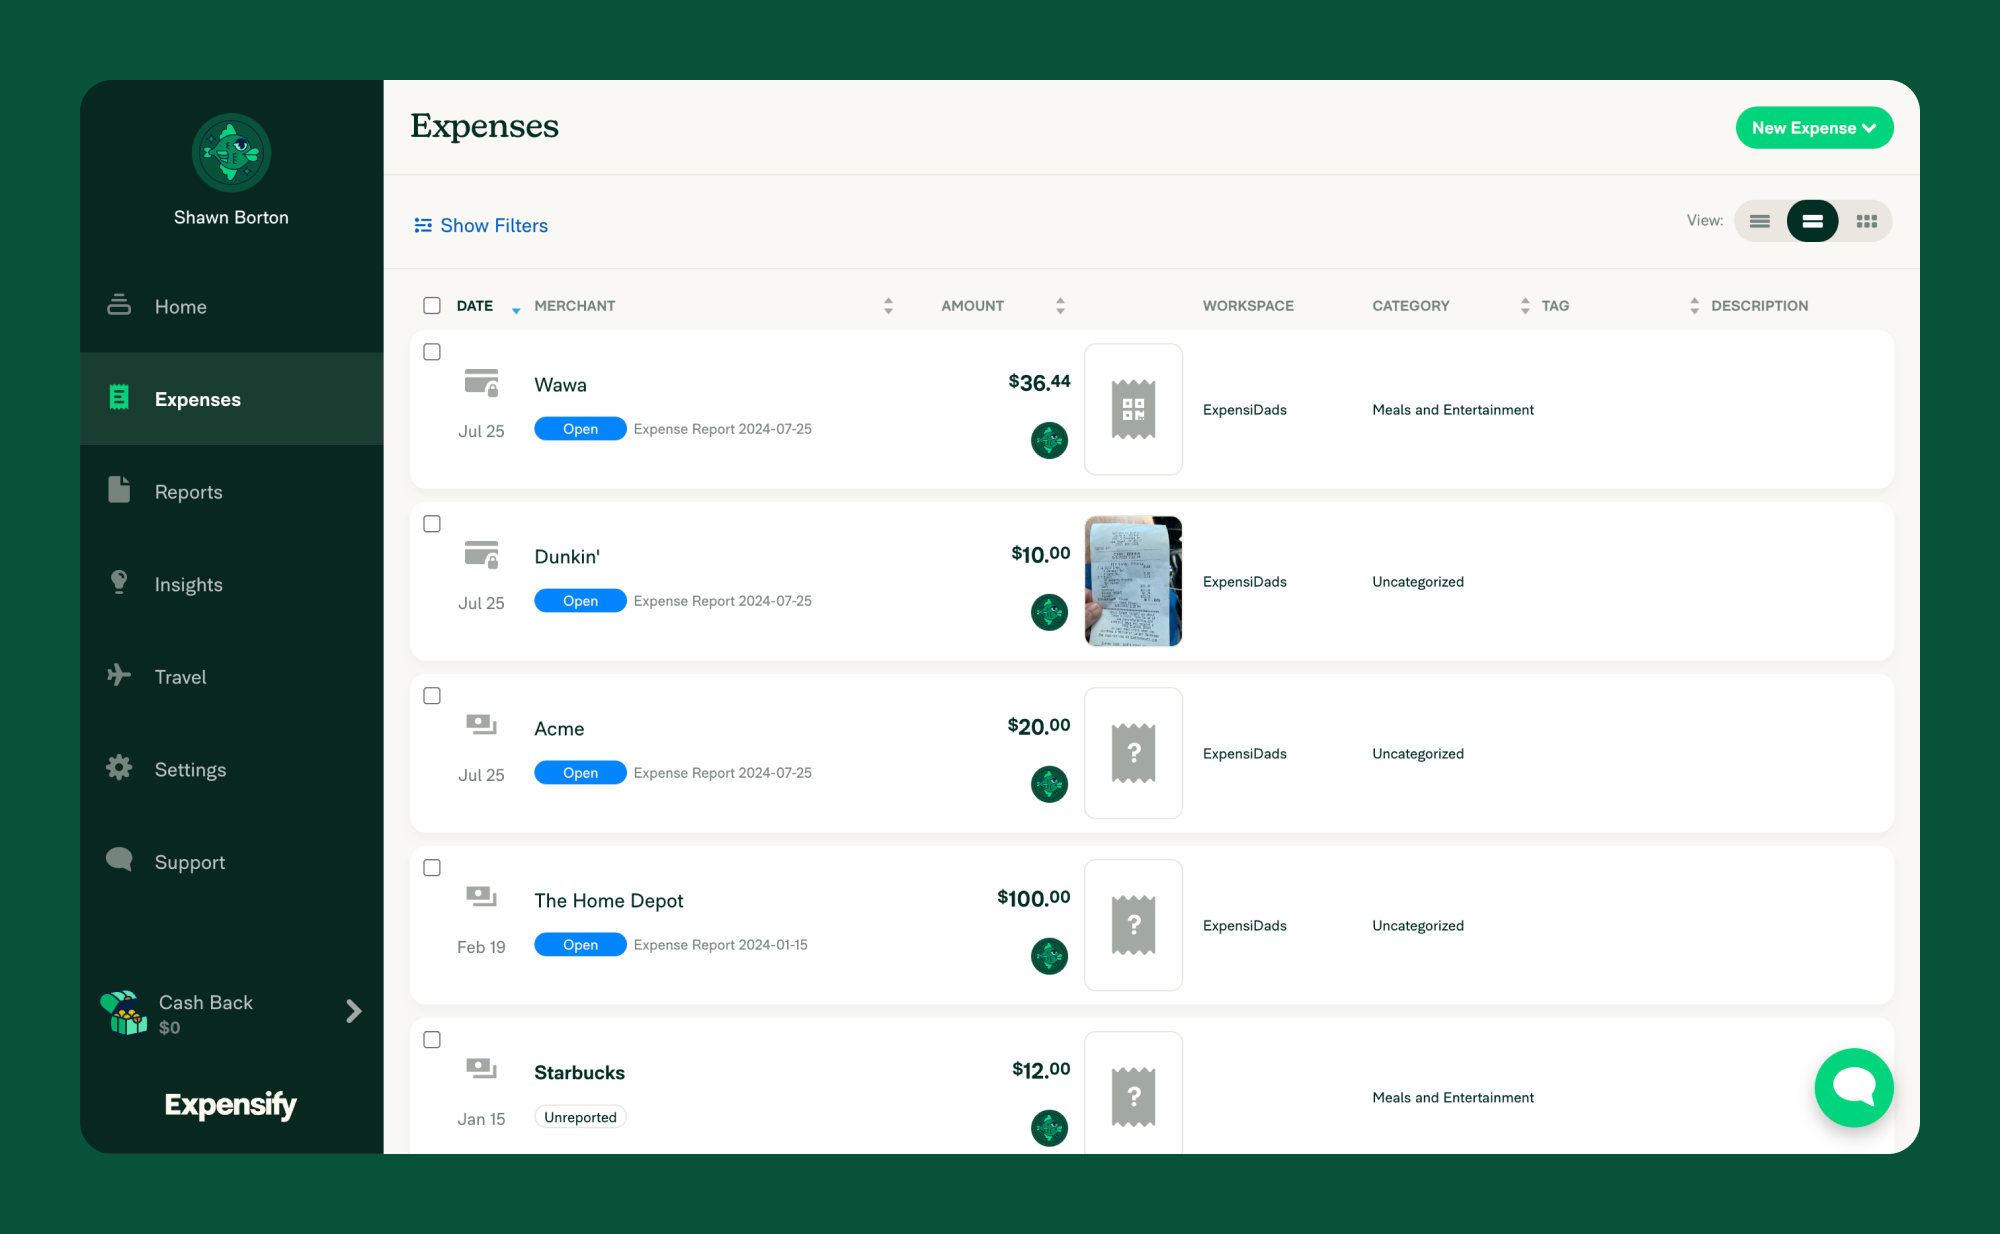Click the Wawa card expense icon
Image resolution: width=2000 pixels, height=1234 pixels.
click(x=481, y=383)
